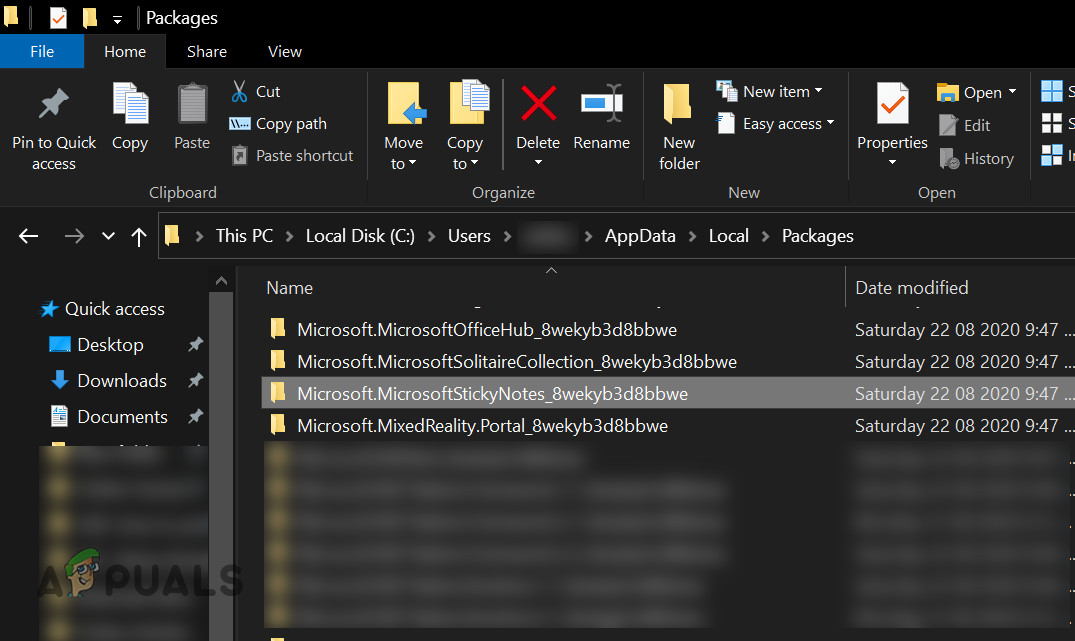This screenshot has height=641, width=1075.
Task: Switch to the Home ribbon tab
Action: [125, 51]
